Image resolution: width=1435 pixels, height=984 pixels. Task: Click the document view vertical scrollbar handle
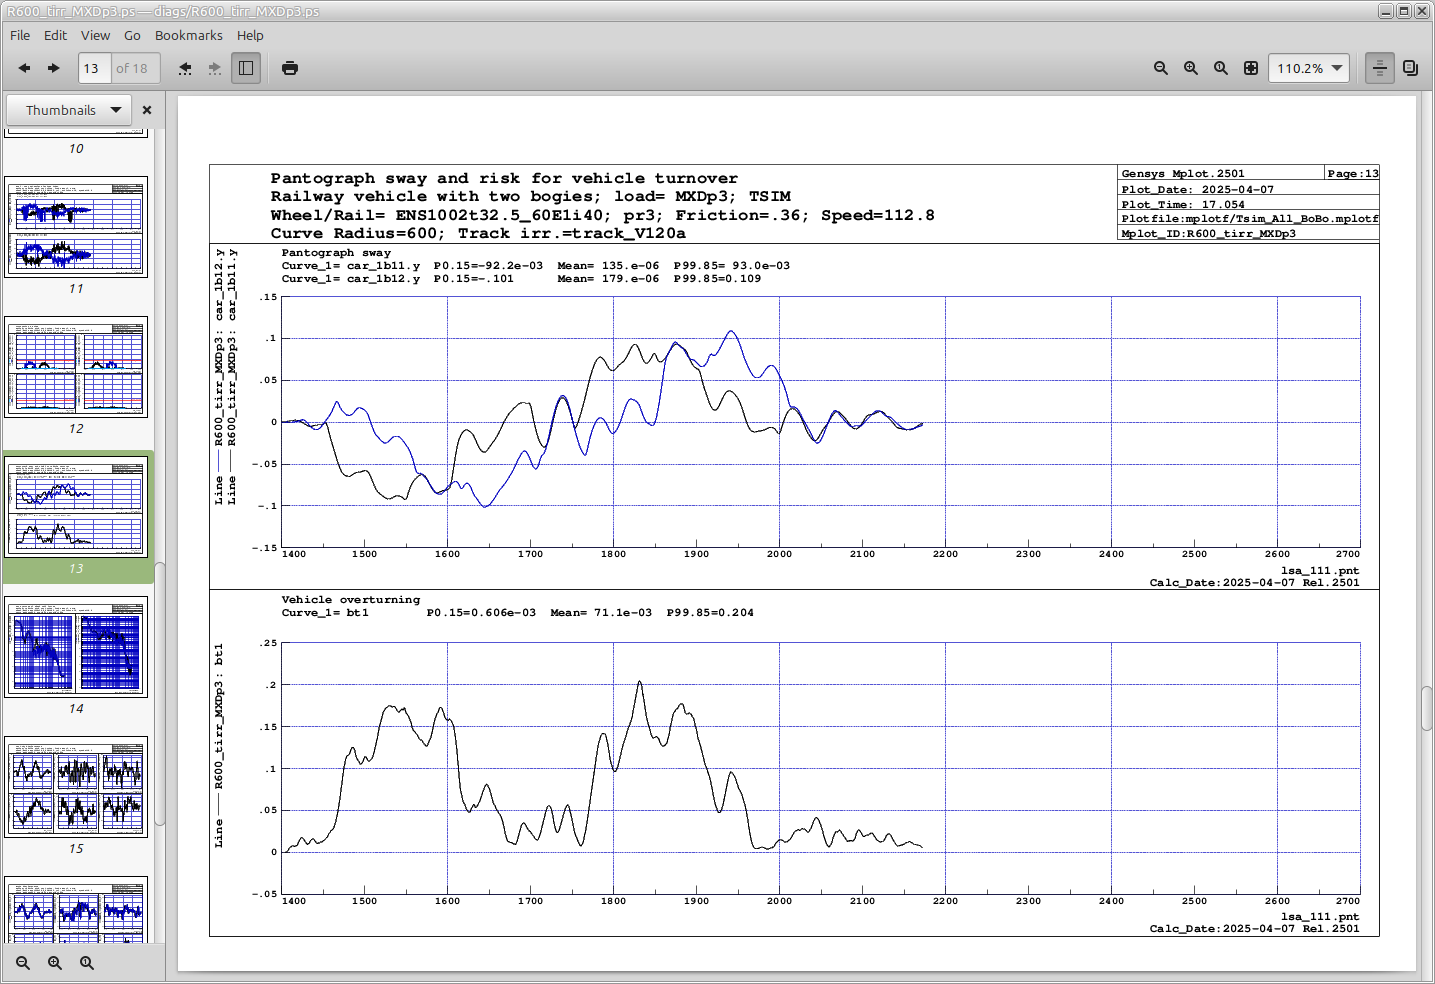(x=1427, y=709)
